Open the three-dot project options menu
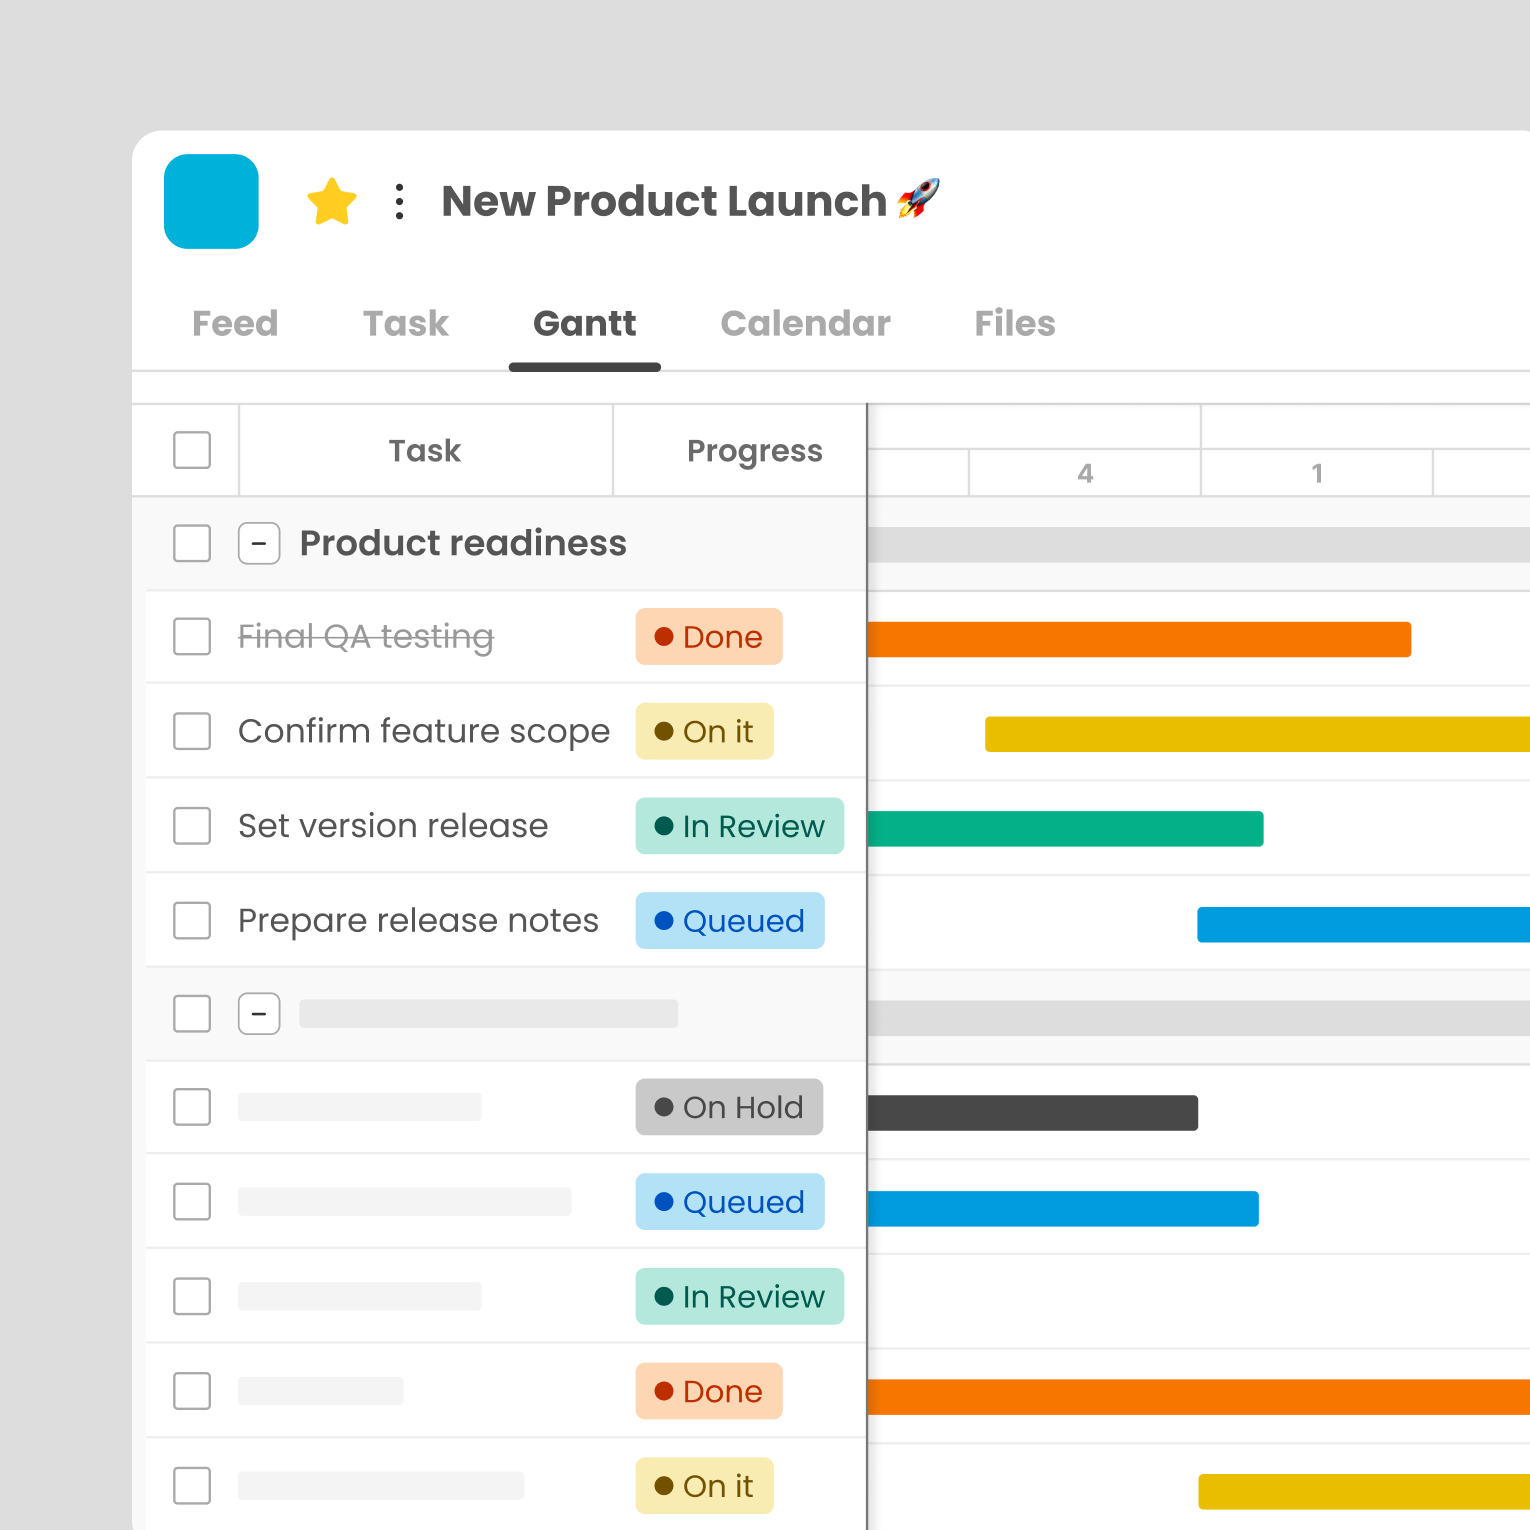 [x=400, y=202]
